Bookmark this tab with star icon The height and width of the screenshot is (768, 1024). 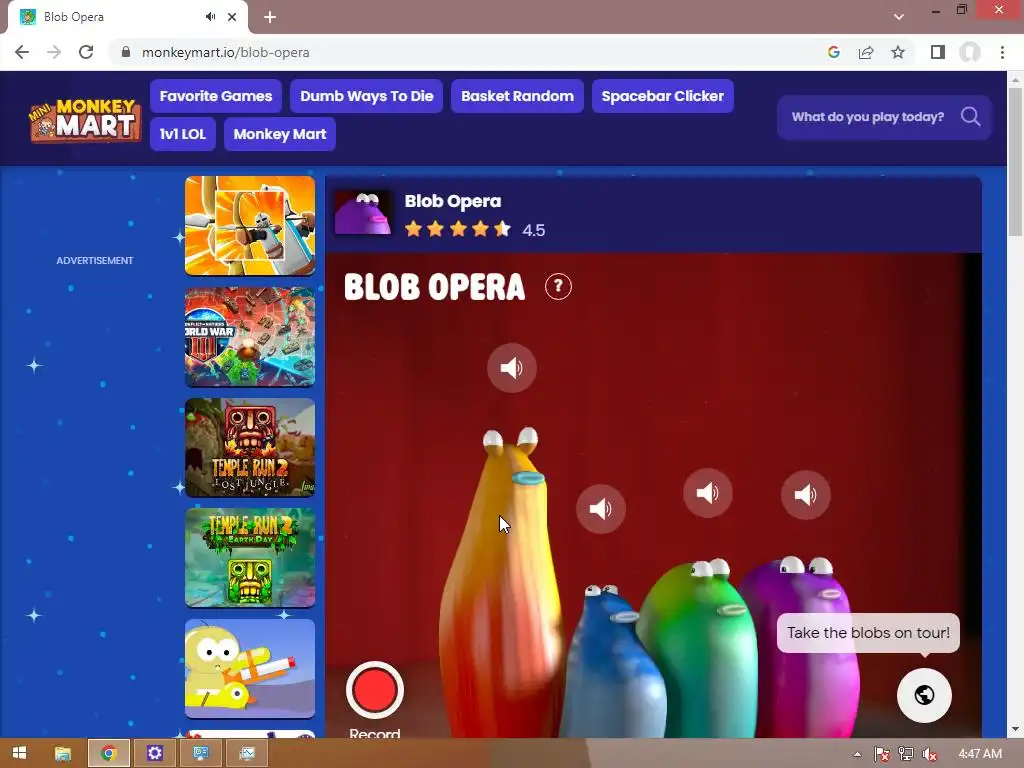tap(898, 52)
